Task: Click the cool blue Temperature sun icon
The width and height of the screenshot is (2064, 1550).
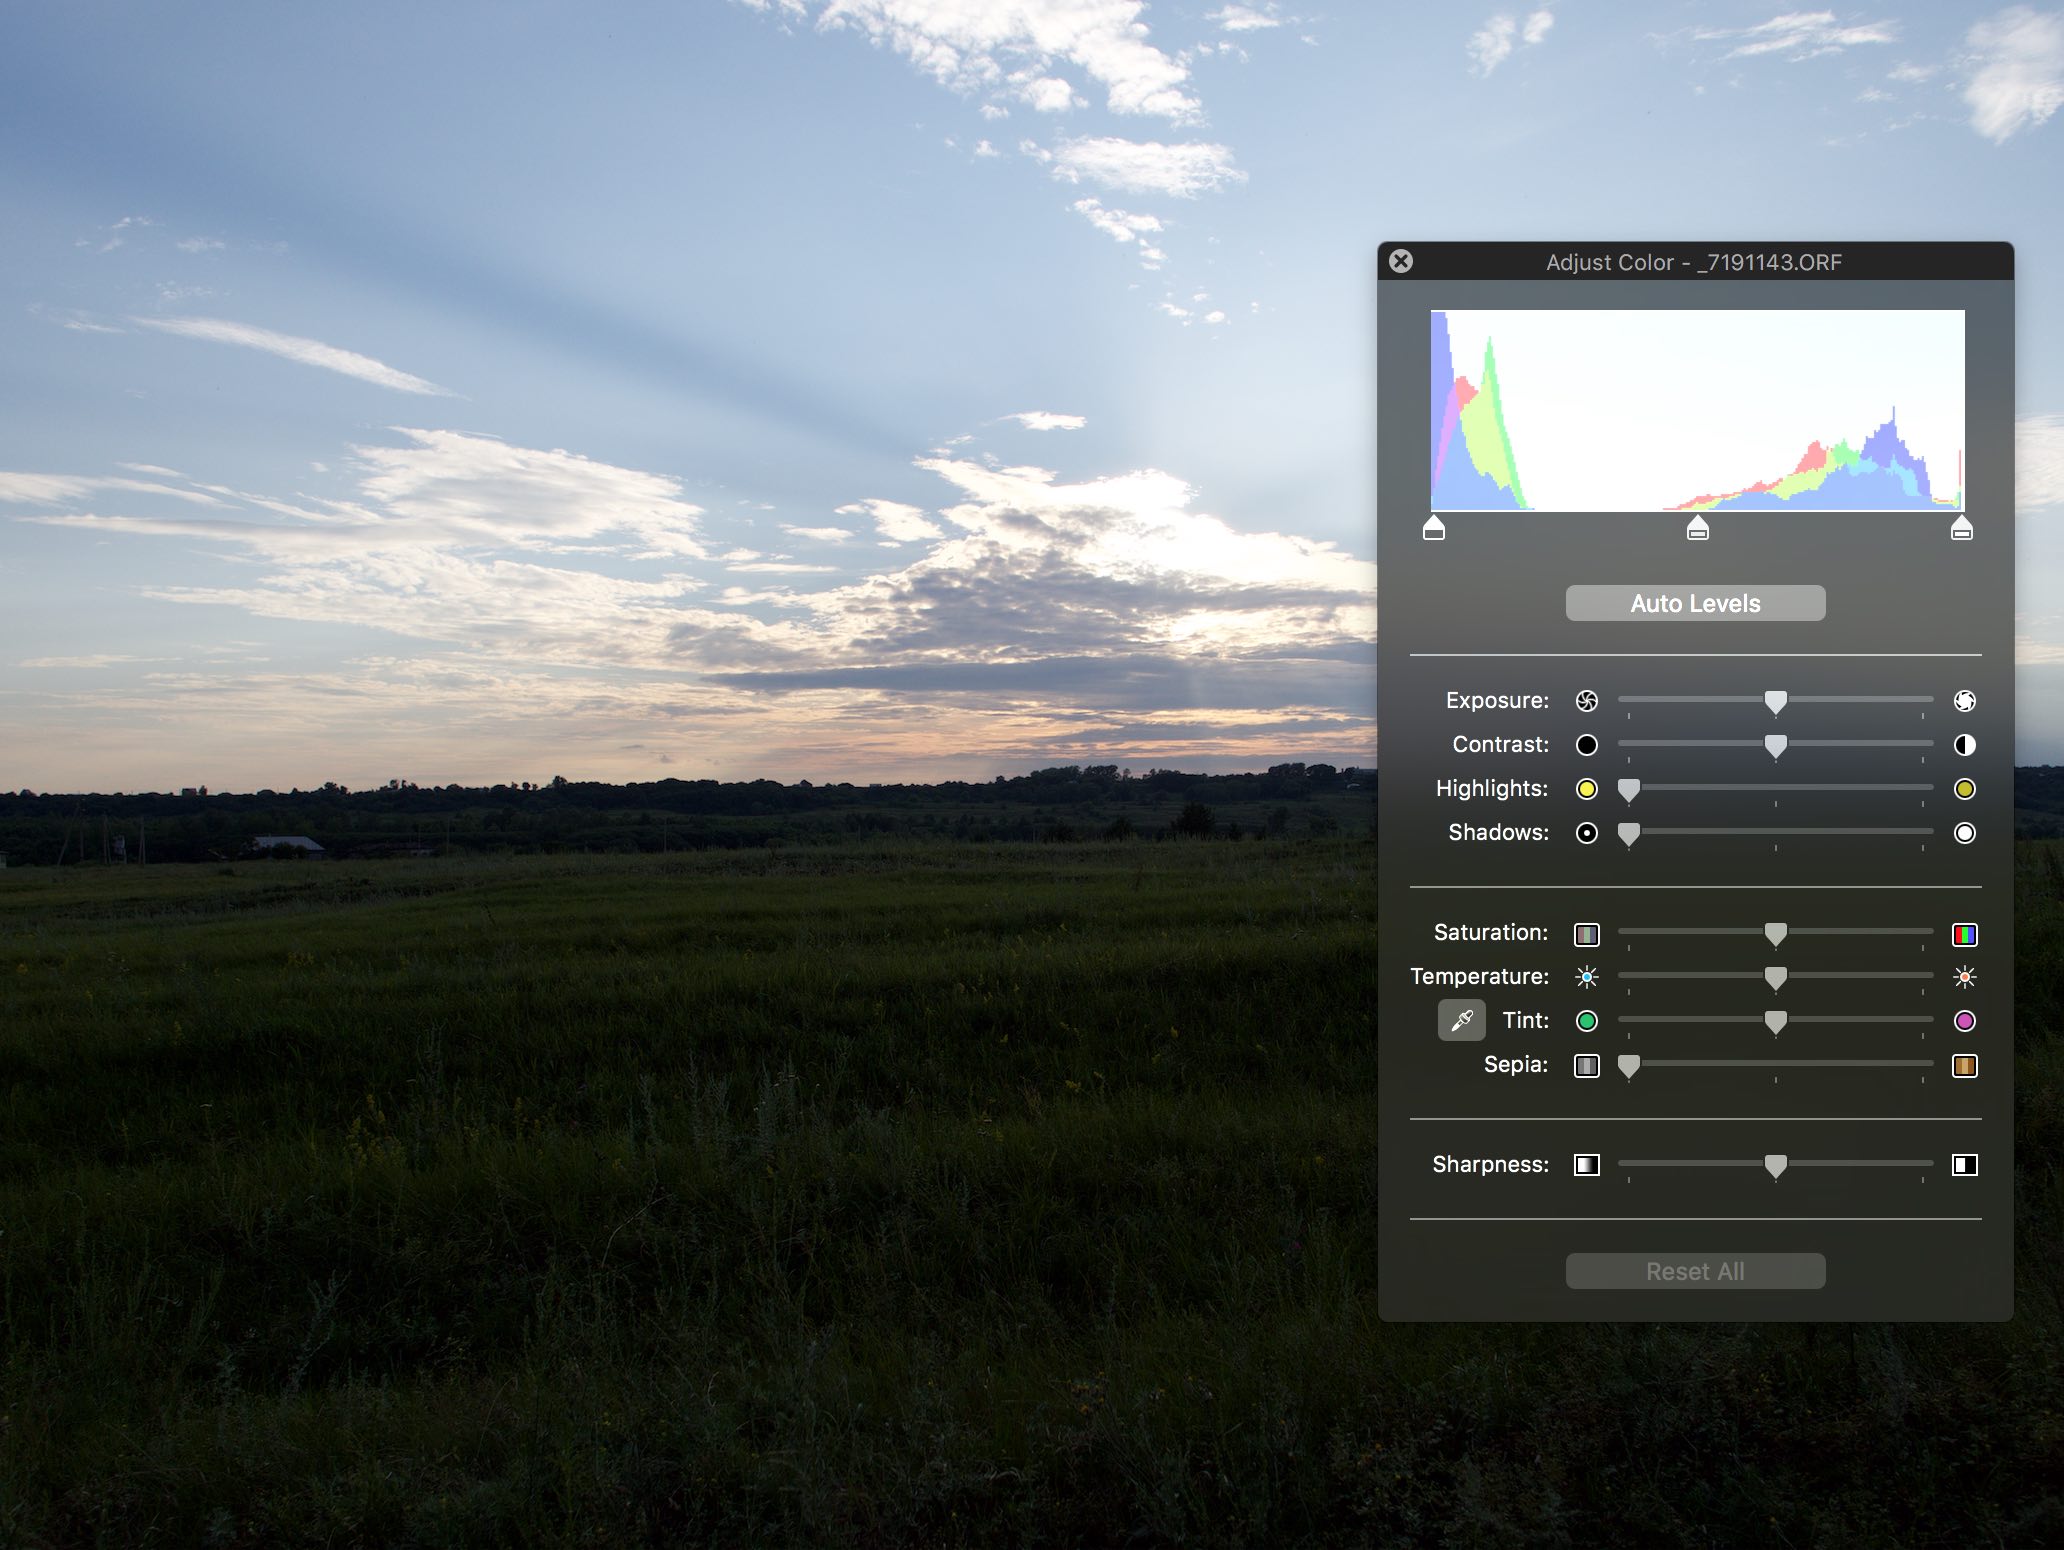Action: tap(1587, 977)
